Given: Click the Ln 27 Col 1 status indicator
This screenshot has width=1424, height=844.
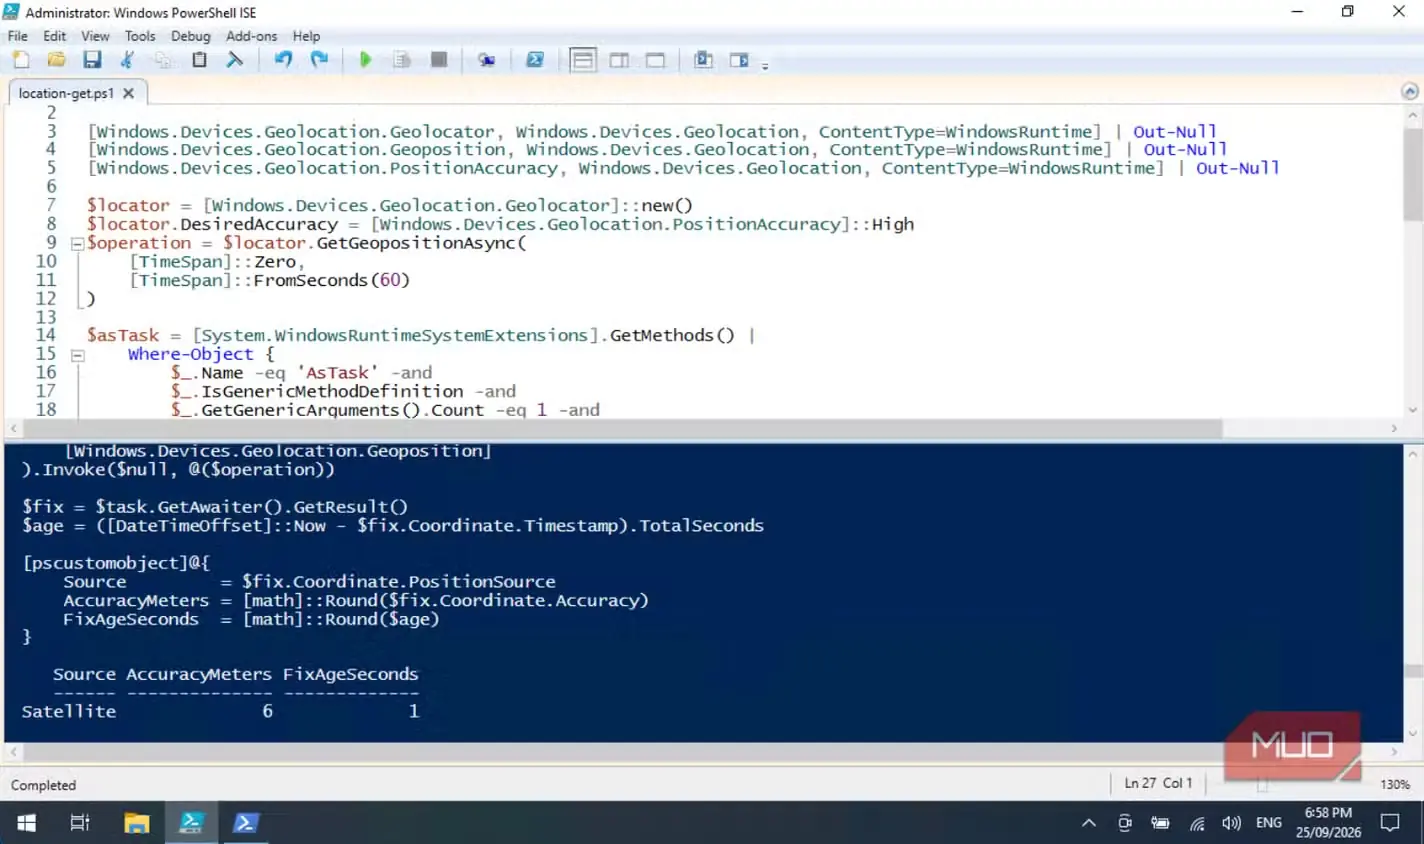Looking at the screenshot, I should pos(1158,783).
